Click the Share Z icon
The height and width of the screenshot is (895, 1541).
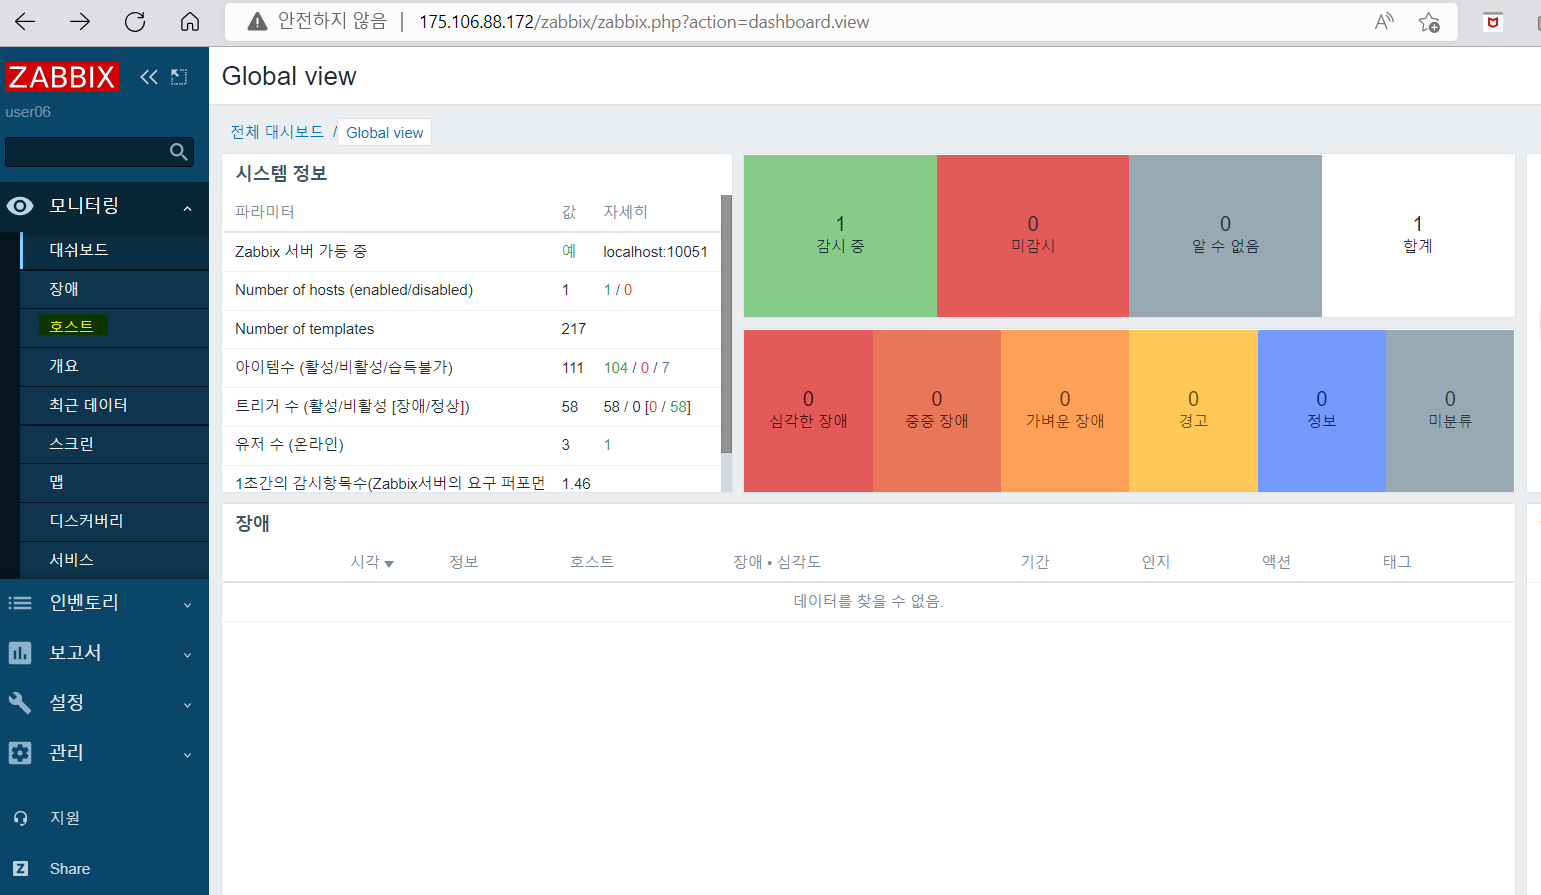pos(20,868)
